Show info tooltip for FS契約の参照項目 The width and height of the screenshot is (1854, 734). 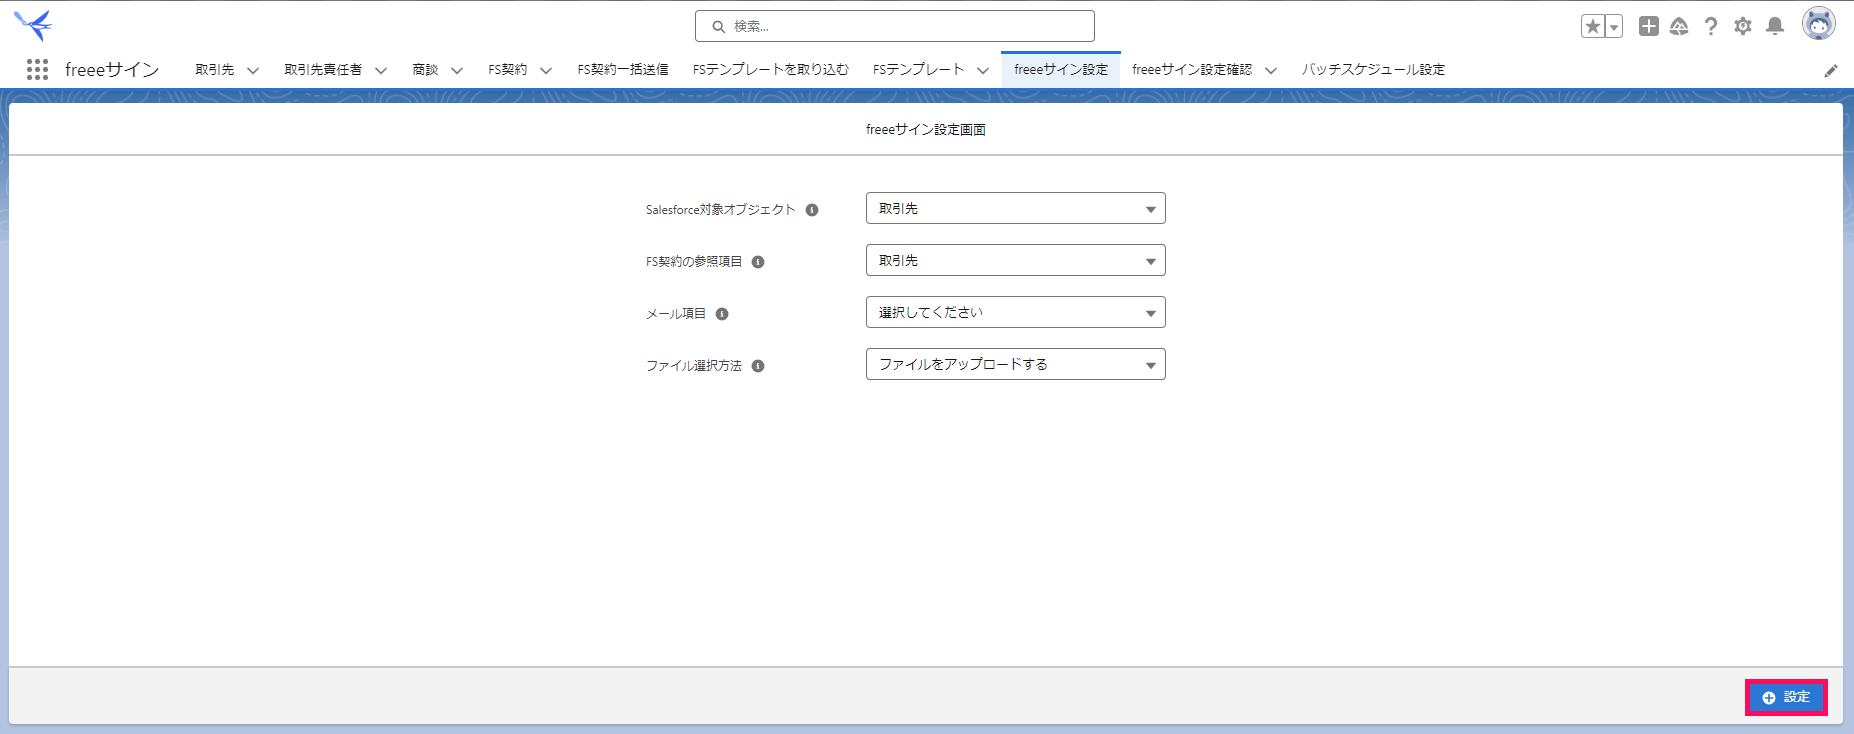(x=758, y=262)
